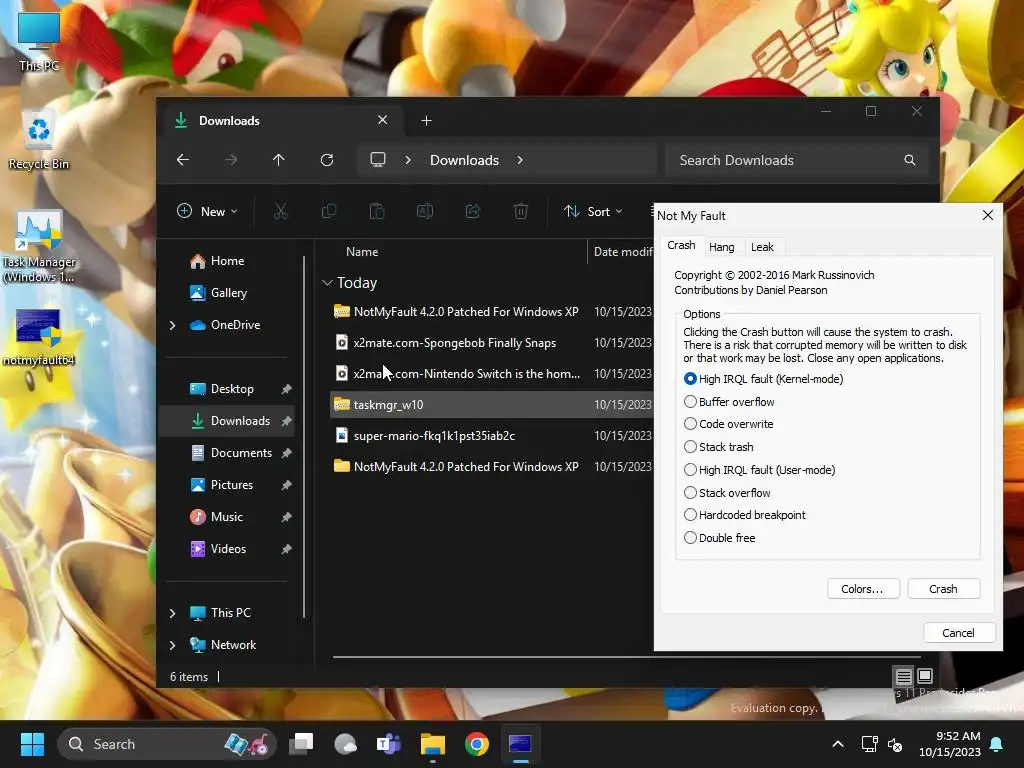This screenshot has height=768, width=1024.
Task: Switch to the Hang tab
Action: click(x=722, y=247)
